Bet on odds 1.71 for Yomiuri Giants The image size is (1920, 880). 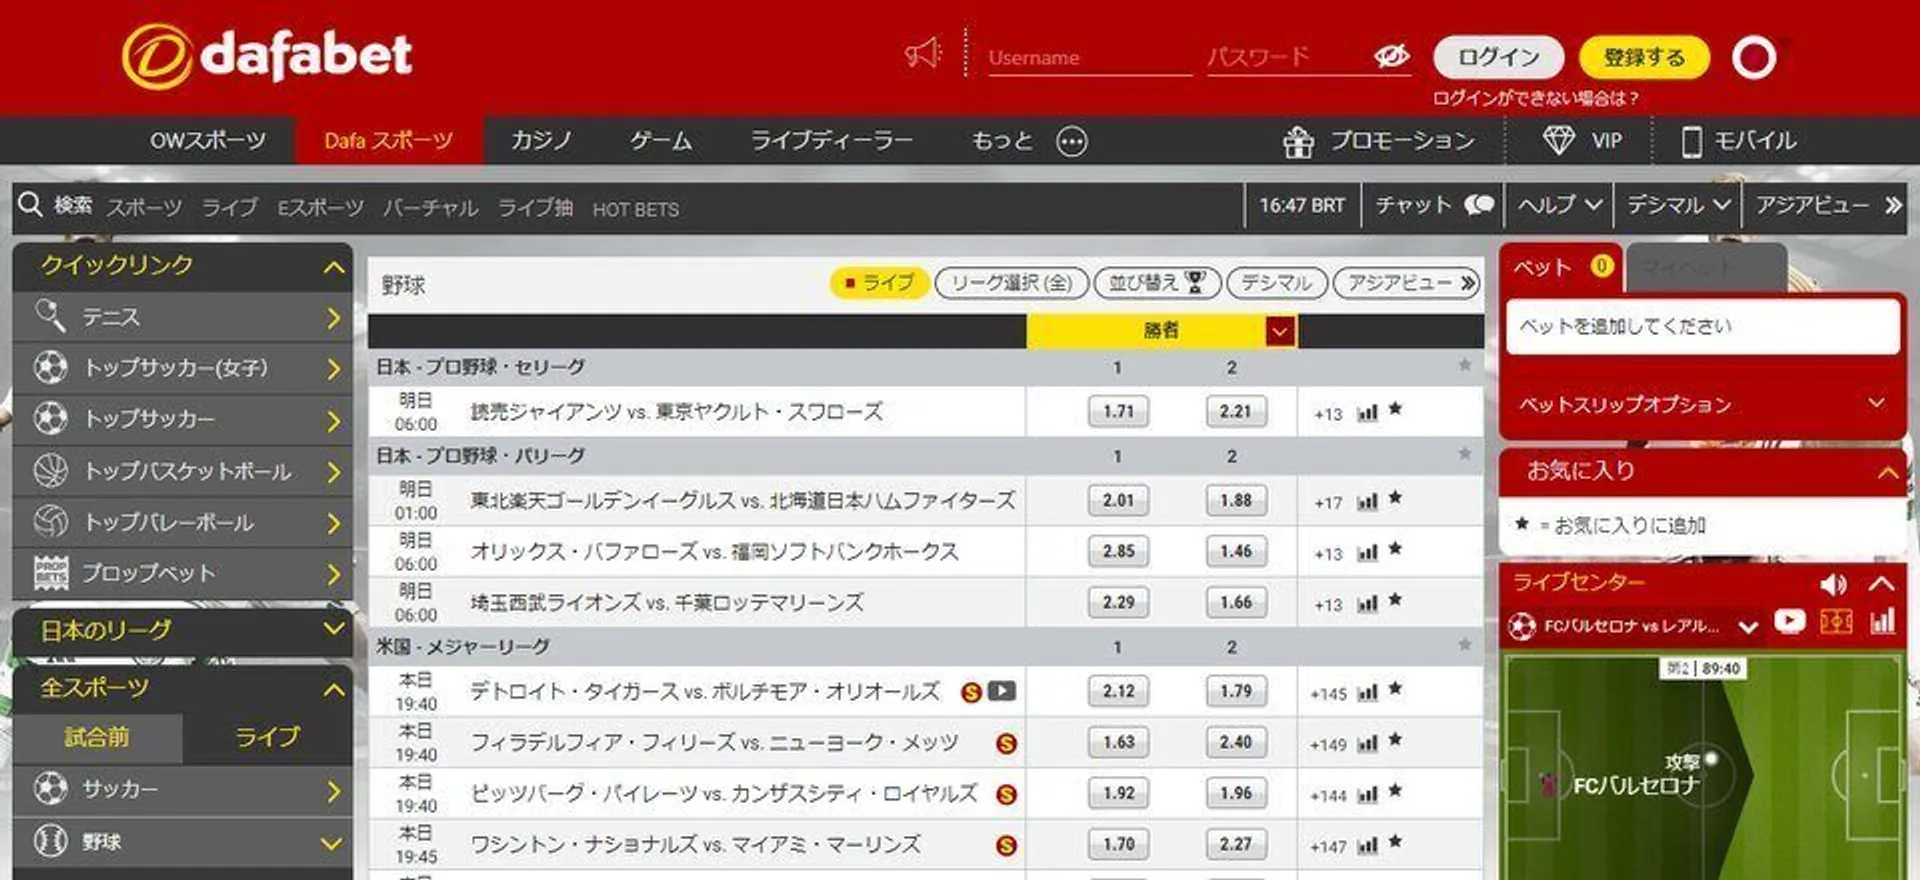pos(1118,411)
